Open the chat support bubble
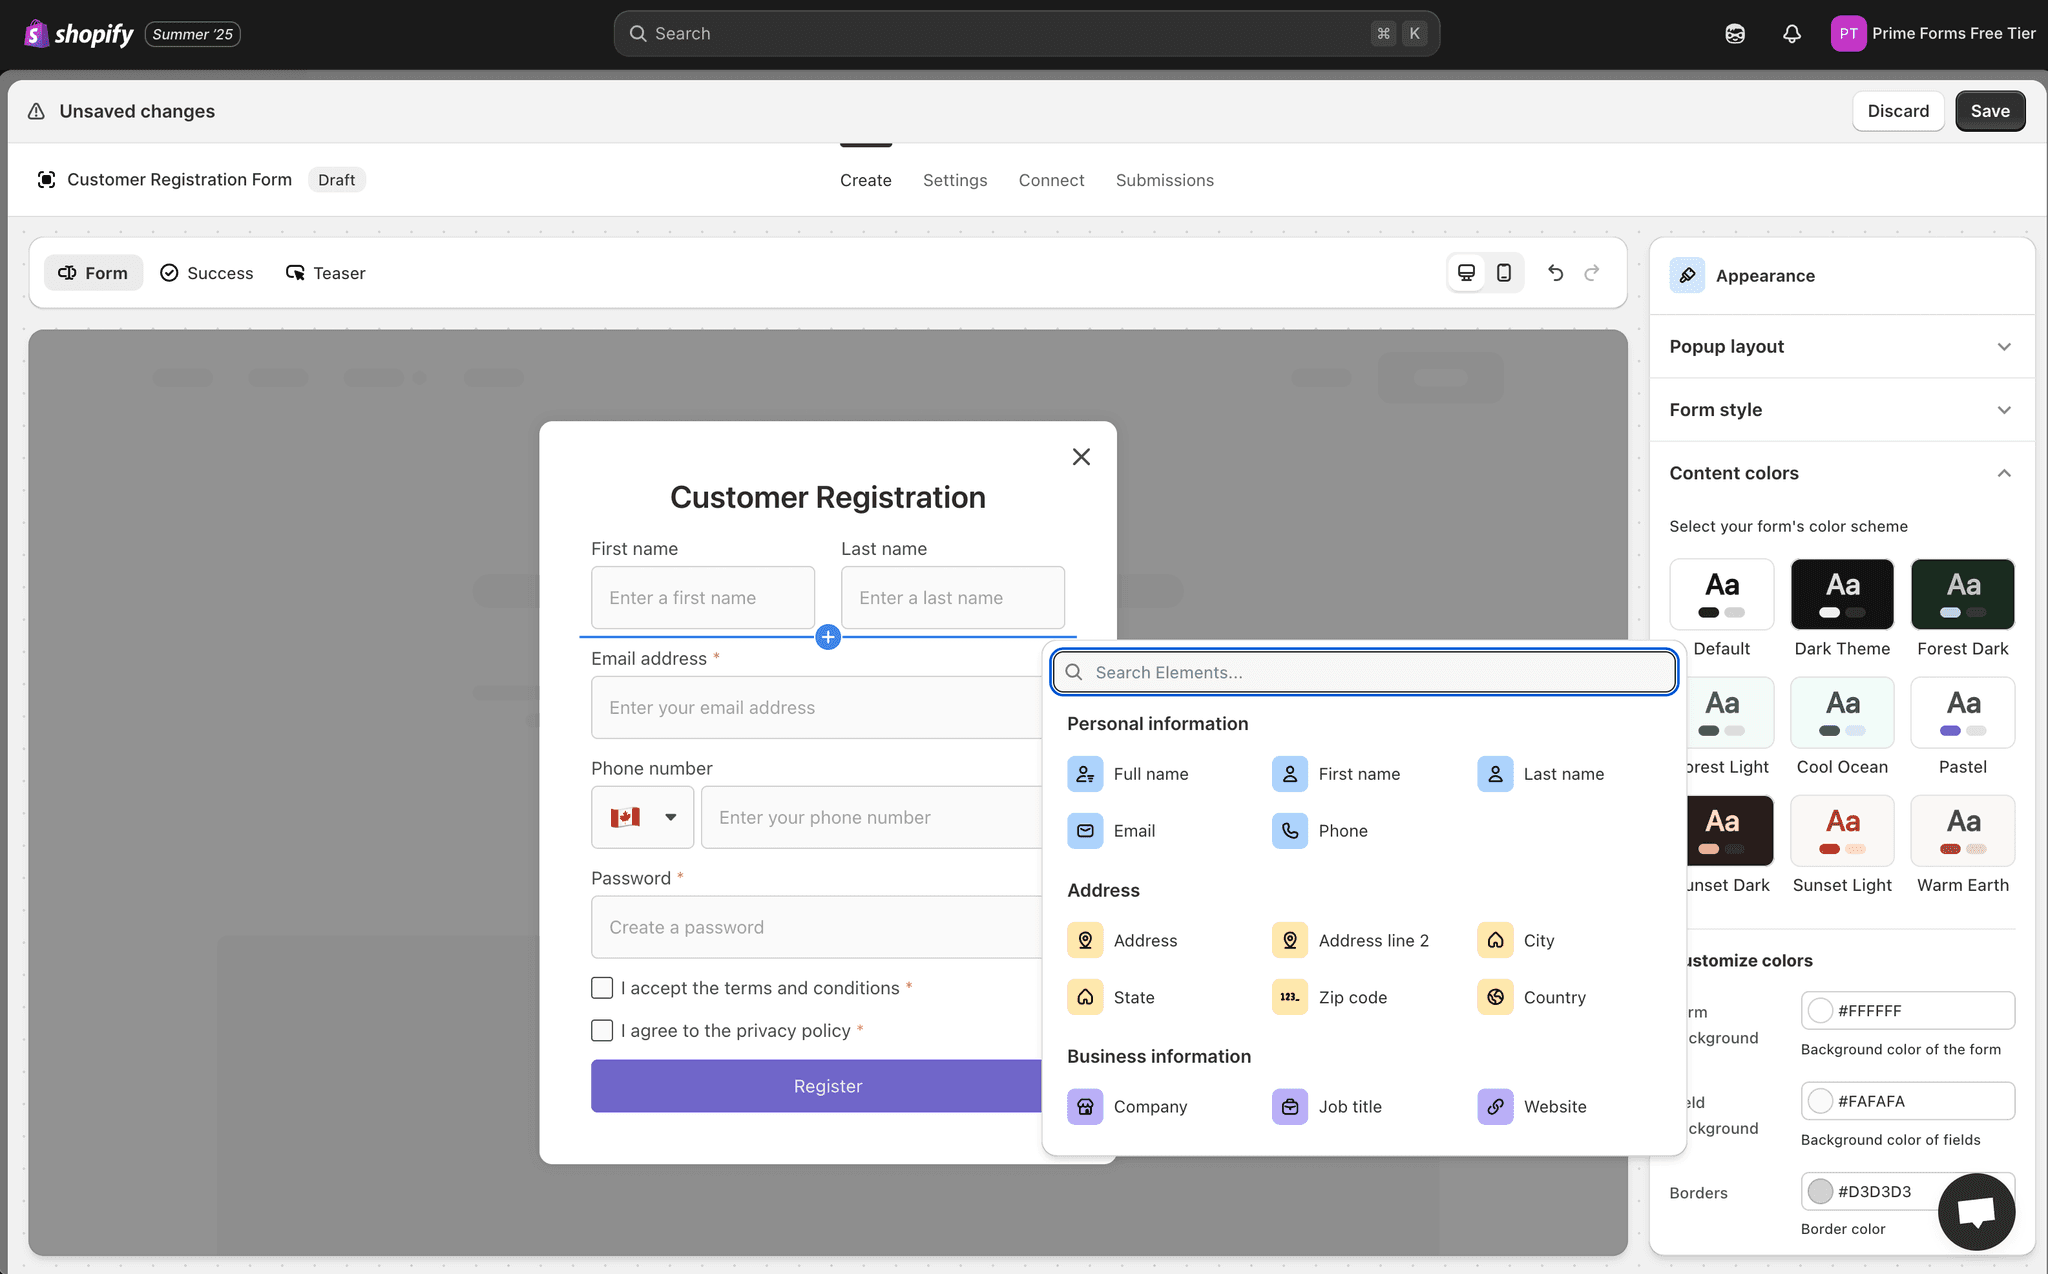Screen dimensions: 2048x1274 [x=1976, y=1212]
